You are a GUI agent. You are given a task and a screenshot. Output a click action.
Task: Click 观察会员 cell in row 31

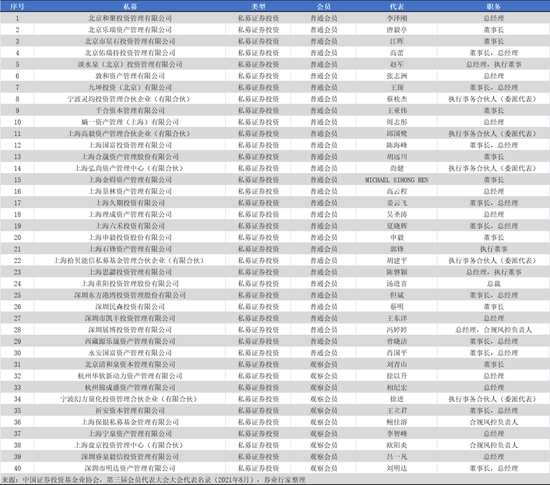click(x=323, y=364)
